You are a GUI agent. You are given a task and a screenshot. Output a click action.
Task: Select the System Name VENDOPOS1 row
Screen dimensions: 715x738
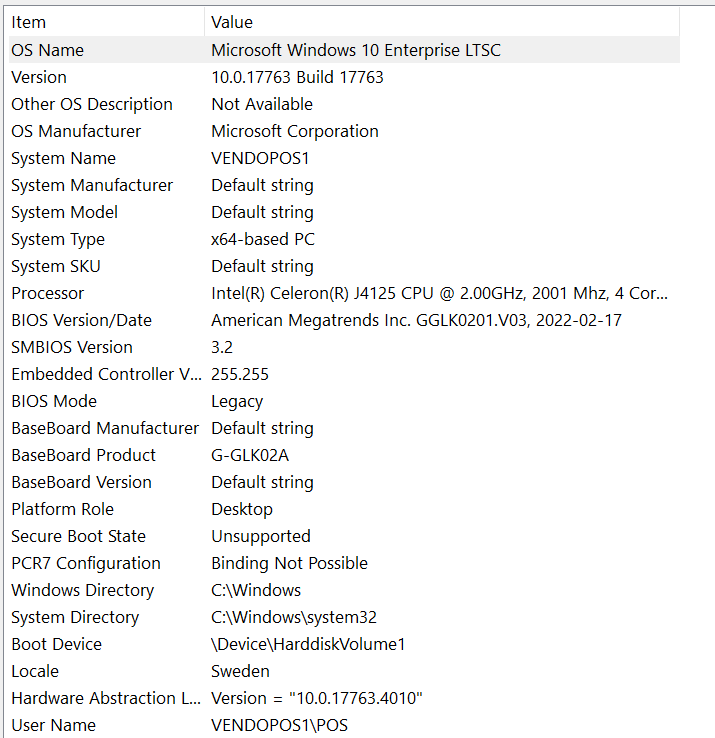[x=63, y=158]
